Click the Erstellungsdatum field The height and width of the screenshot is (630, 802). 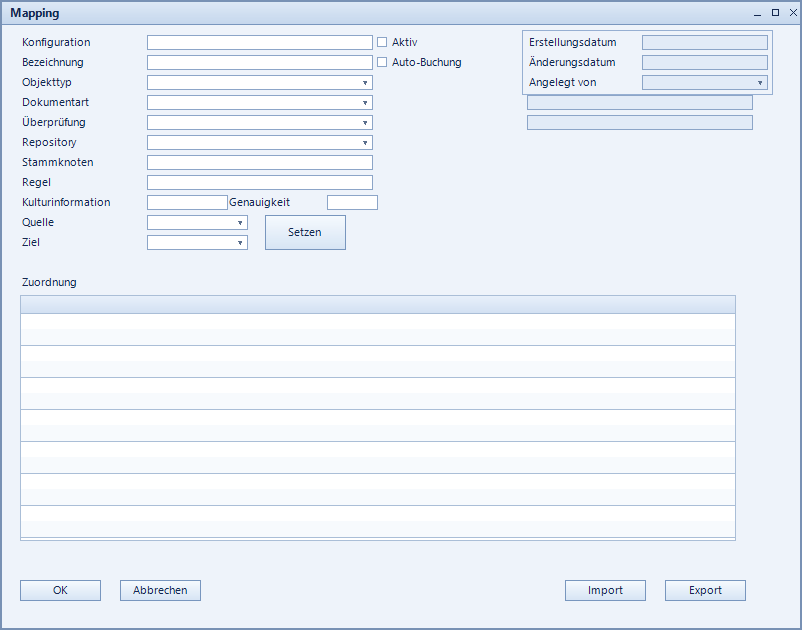[x=705, y=42]
